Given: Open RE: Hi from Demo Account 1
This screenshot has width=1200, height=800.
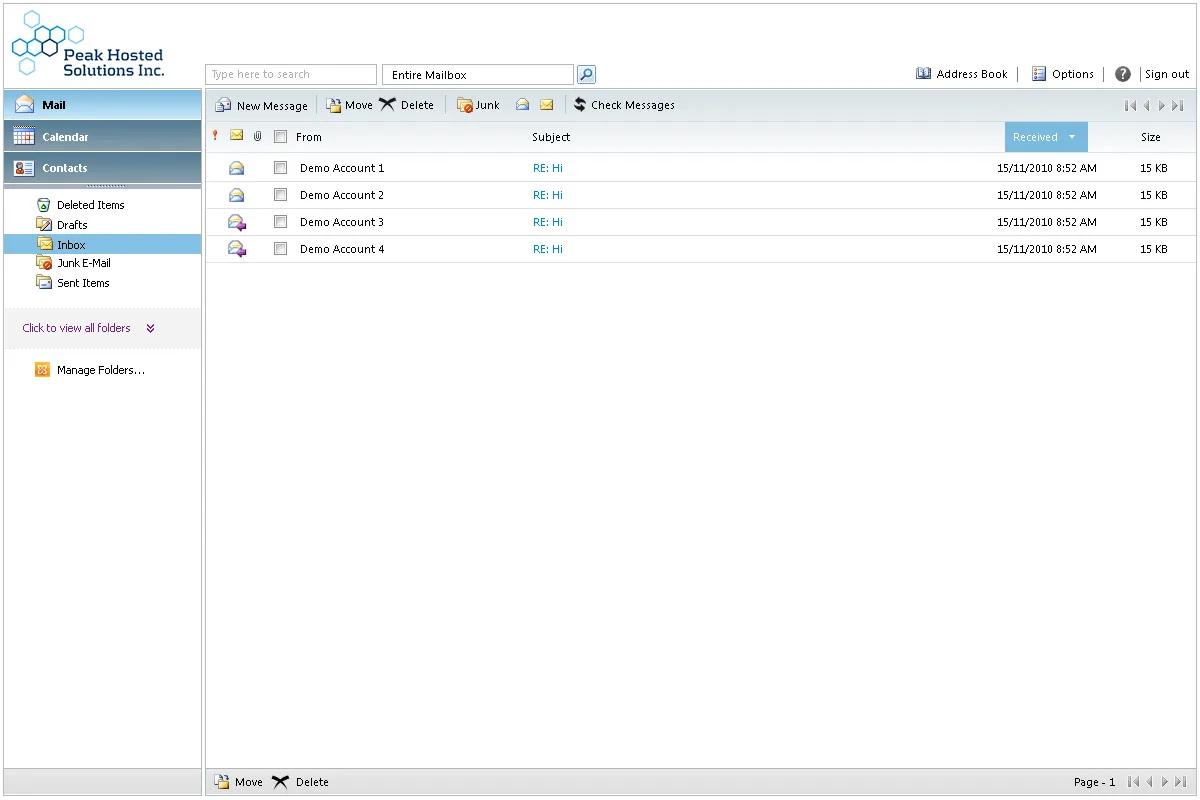Looking at the screenshot, I should [x=548, y=168].
